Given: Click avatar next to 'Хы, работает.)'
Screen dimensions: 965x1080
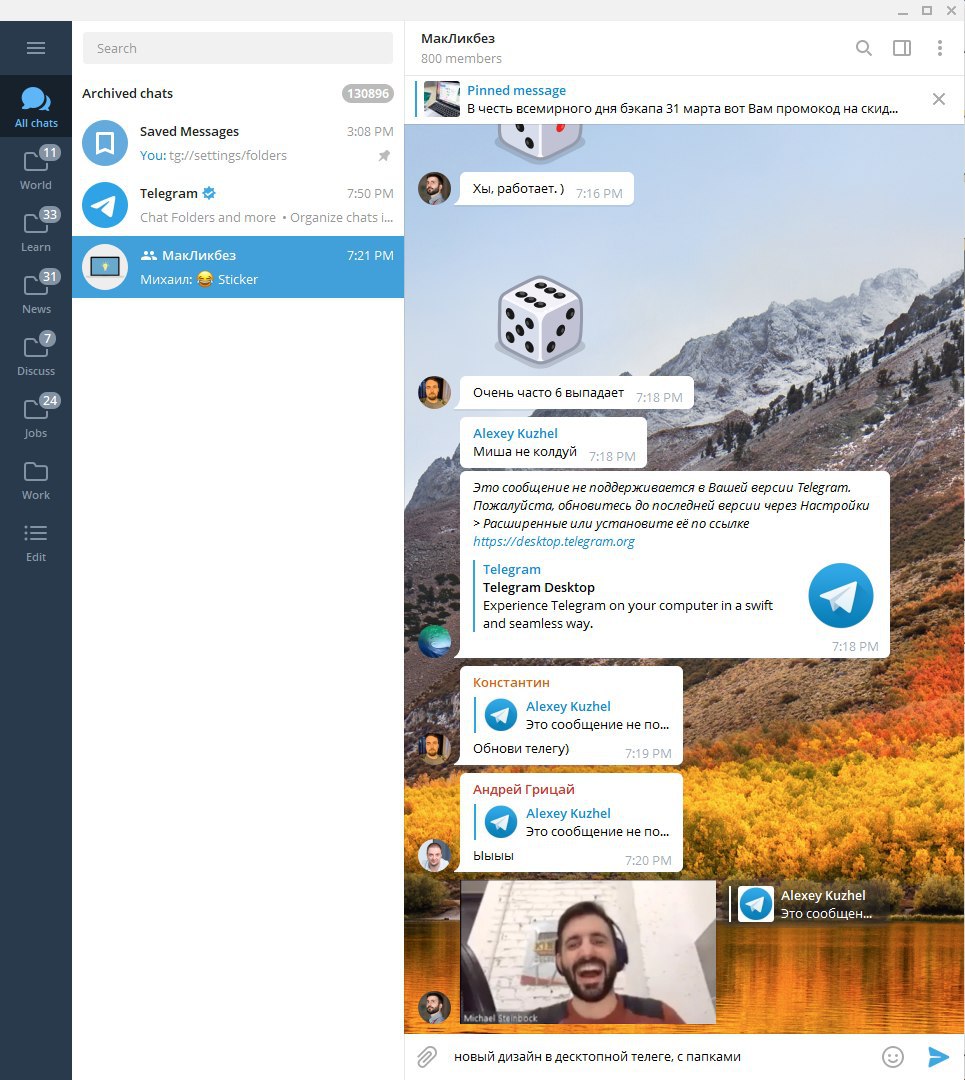Looking at the screenshot, I should coord(435,188).
